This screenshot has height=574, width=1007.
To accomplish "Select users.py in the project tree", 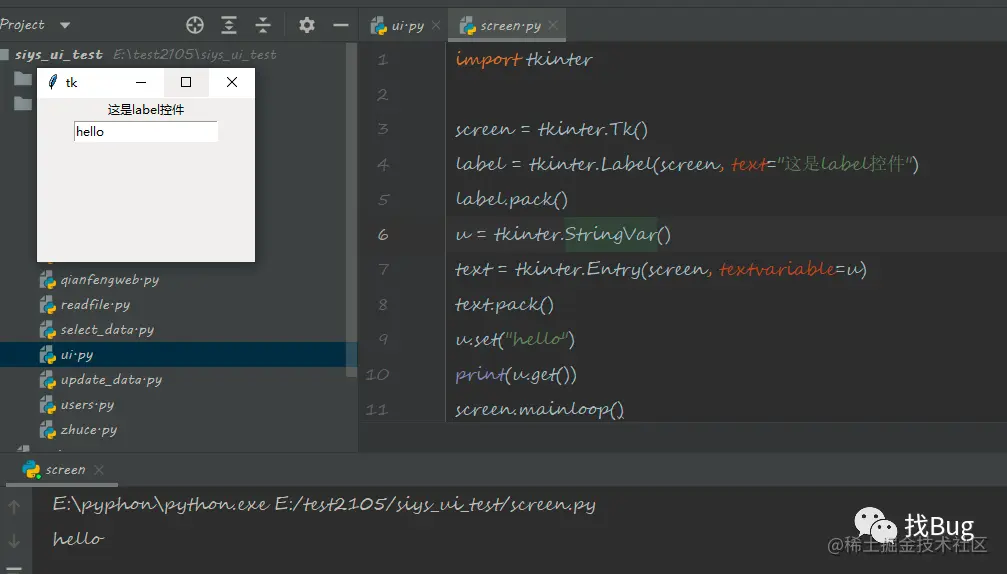I will 87,405.
